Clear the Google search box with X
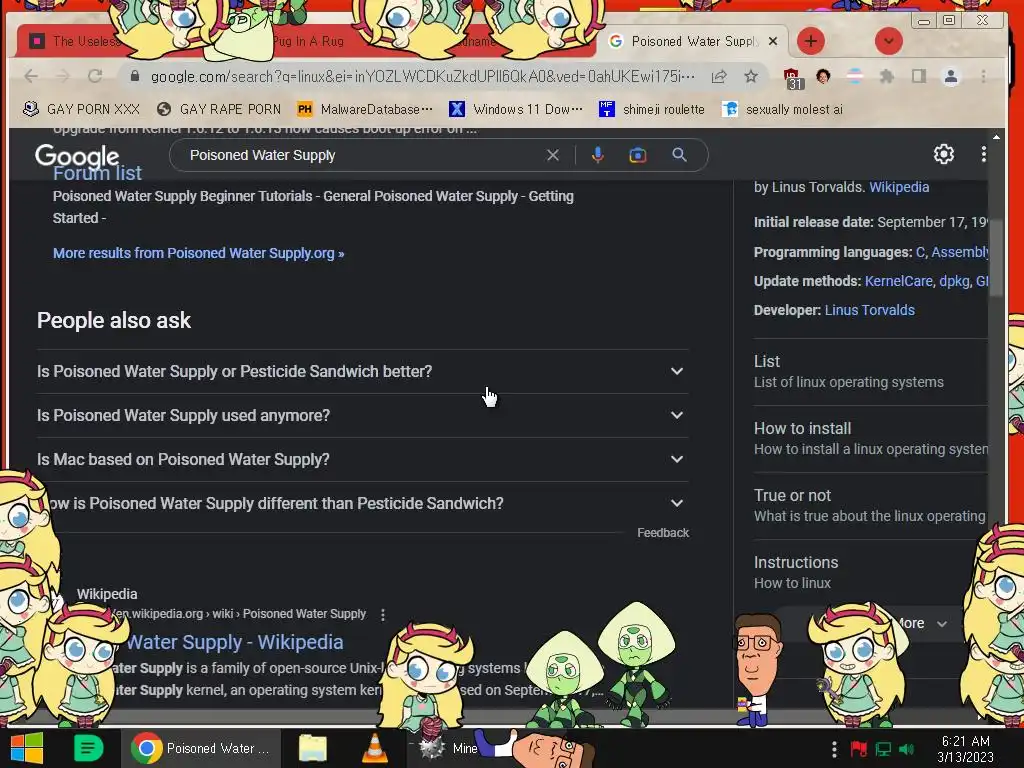This screenshot has height=768, width=1024. [552, 155]
